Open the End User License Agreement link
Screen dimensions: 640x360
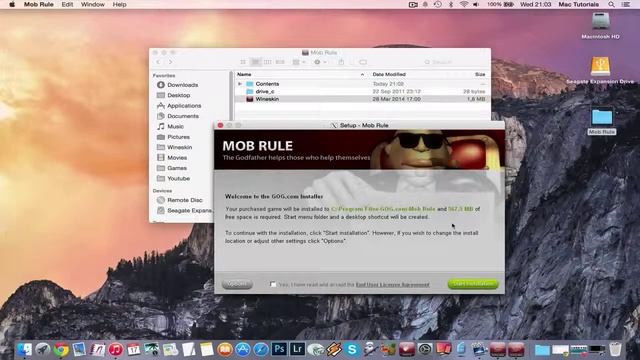tap(392, 284)
